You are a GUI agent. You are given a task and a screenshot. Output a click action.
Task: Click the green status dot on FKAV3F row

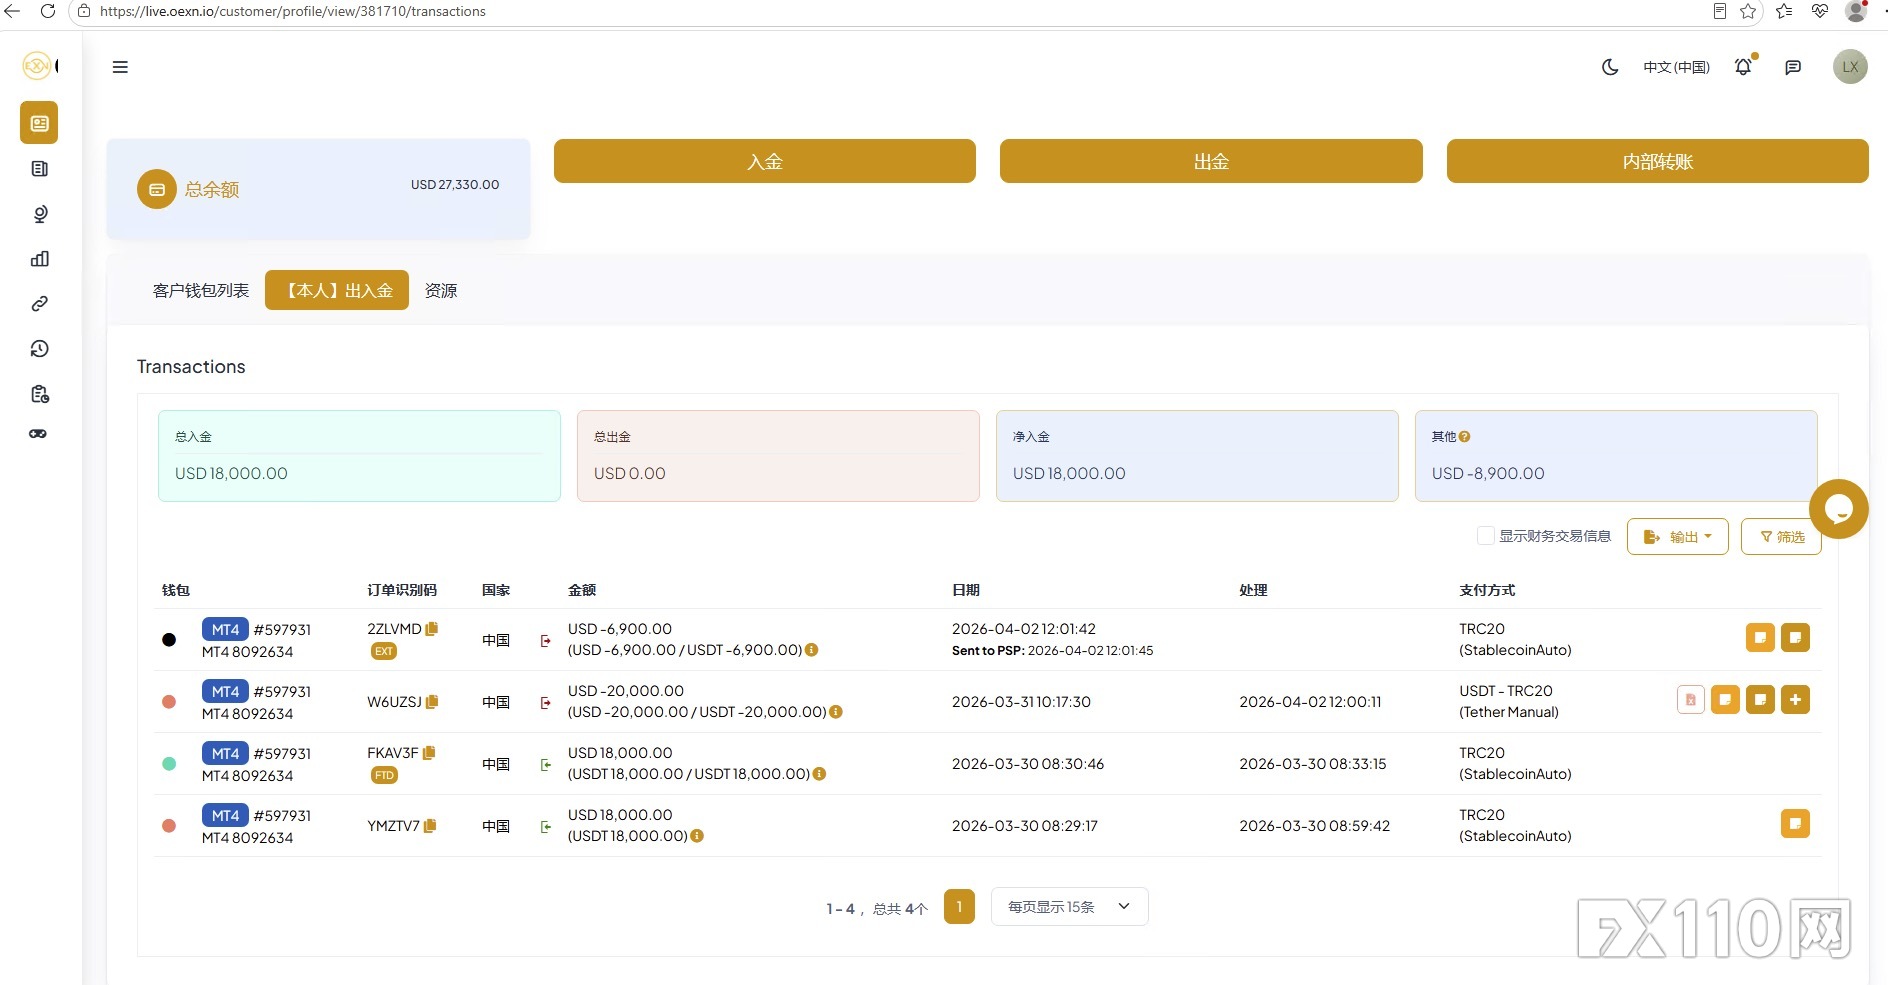[169, 764]
